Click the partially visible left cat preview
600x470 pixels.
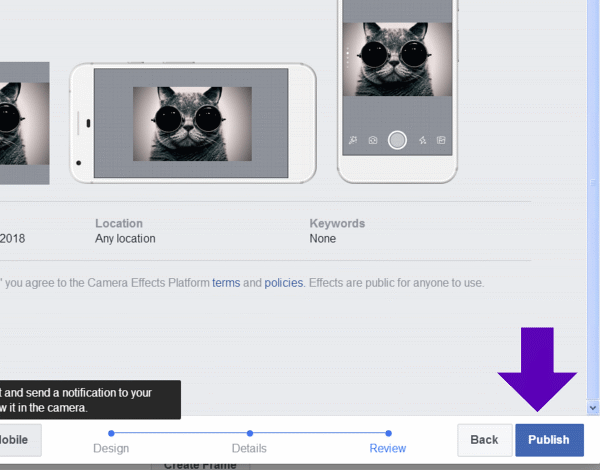pos(24,120)
